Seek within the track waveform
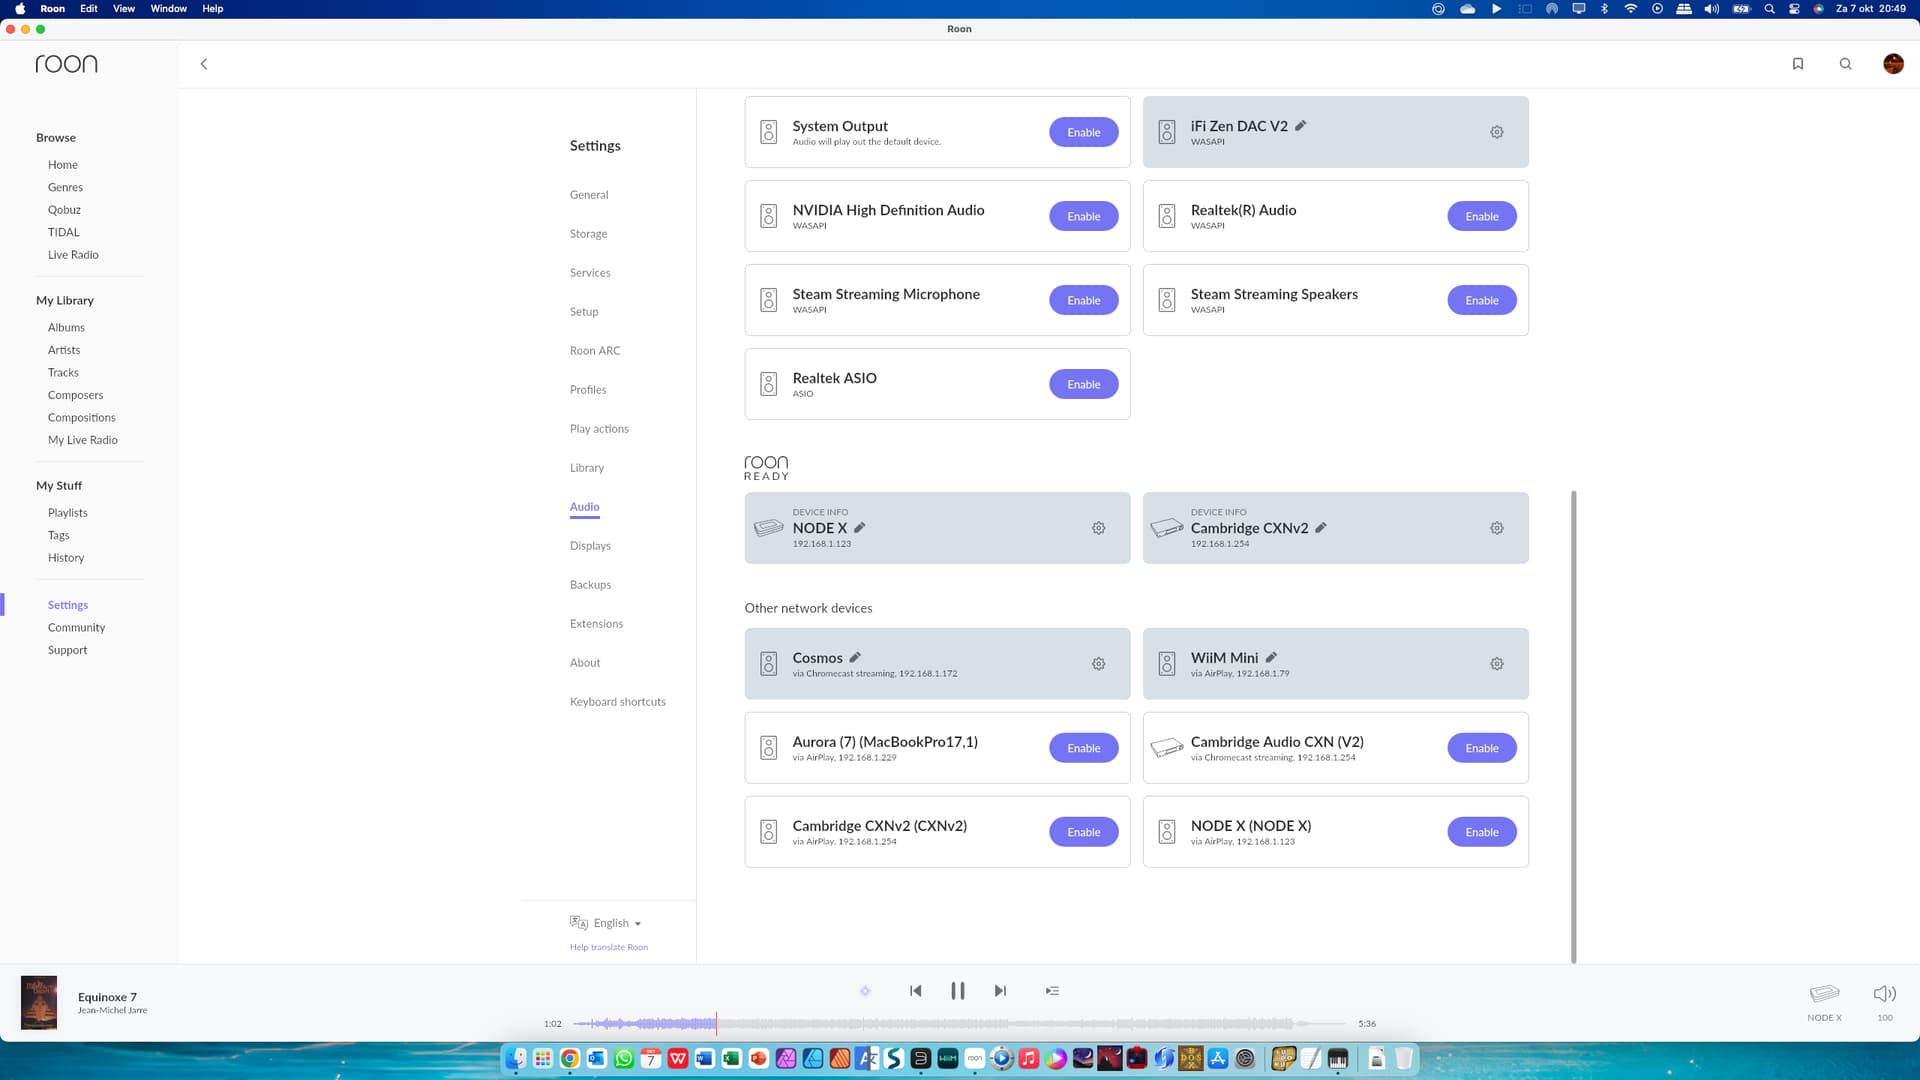Viewport: 1920px width, 1080px height. coord(960,1024)
